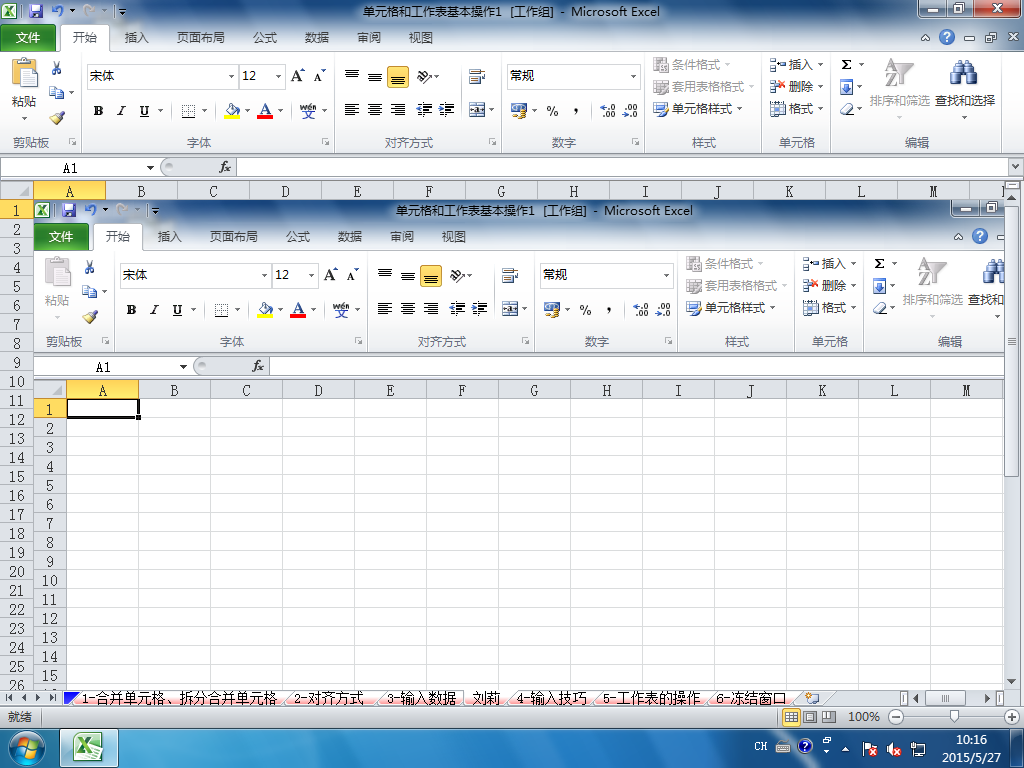Screen dimensions: 1024x768
Task: Switch to the 插入 tab in the outer ribbon
Action: click(x=136, y=38)
